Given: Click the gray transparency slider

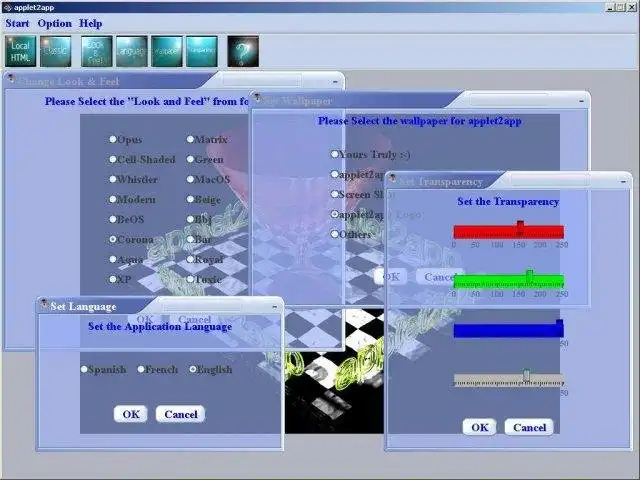Looking at the screenshot, I should click(x=509, y=379).
